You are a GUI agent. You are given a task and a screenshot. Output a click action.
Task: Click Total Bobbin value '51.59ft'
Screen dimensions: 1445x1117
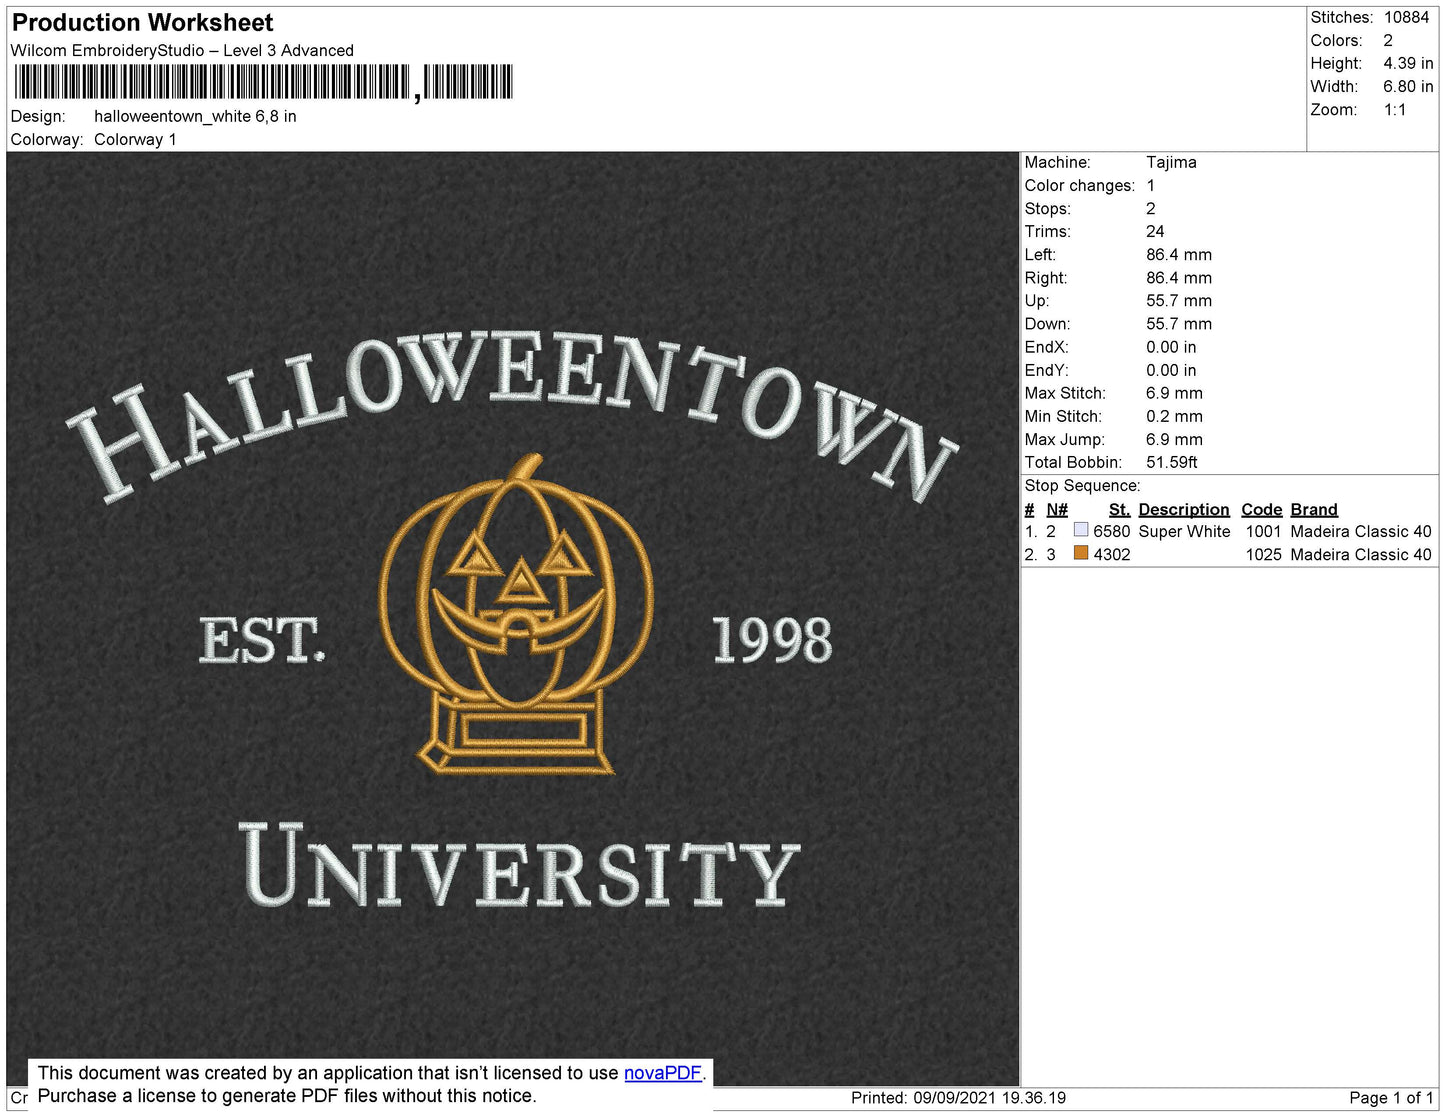click(1171, 462)
